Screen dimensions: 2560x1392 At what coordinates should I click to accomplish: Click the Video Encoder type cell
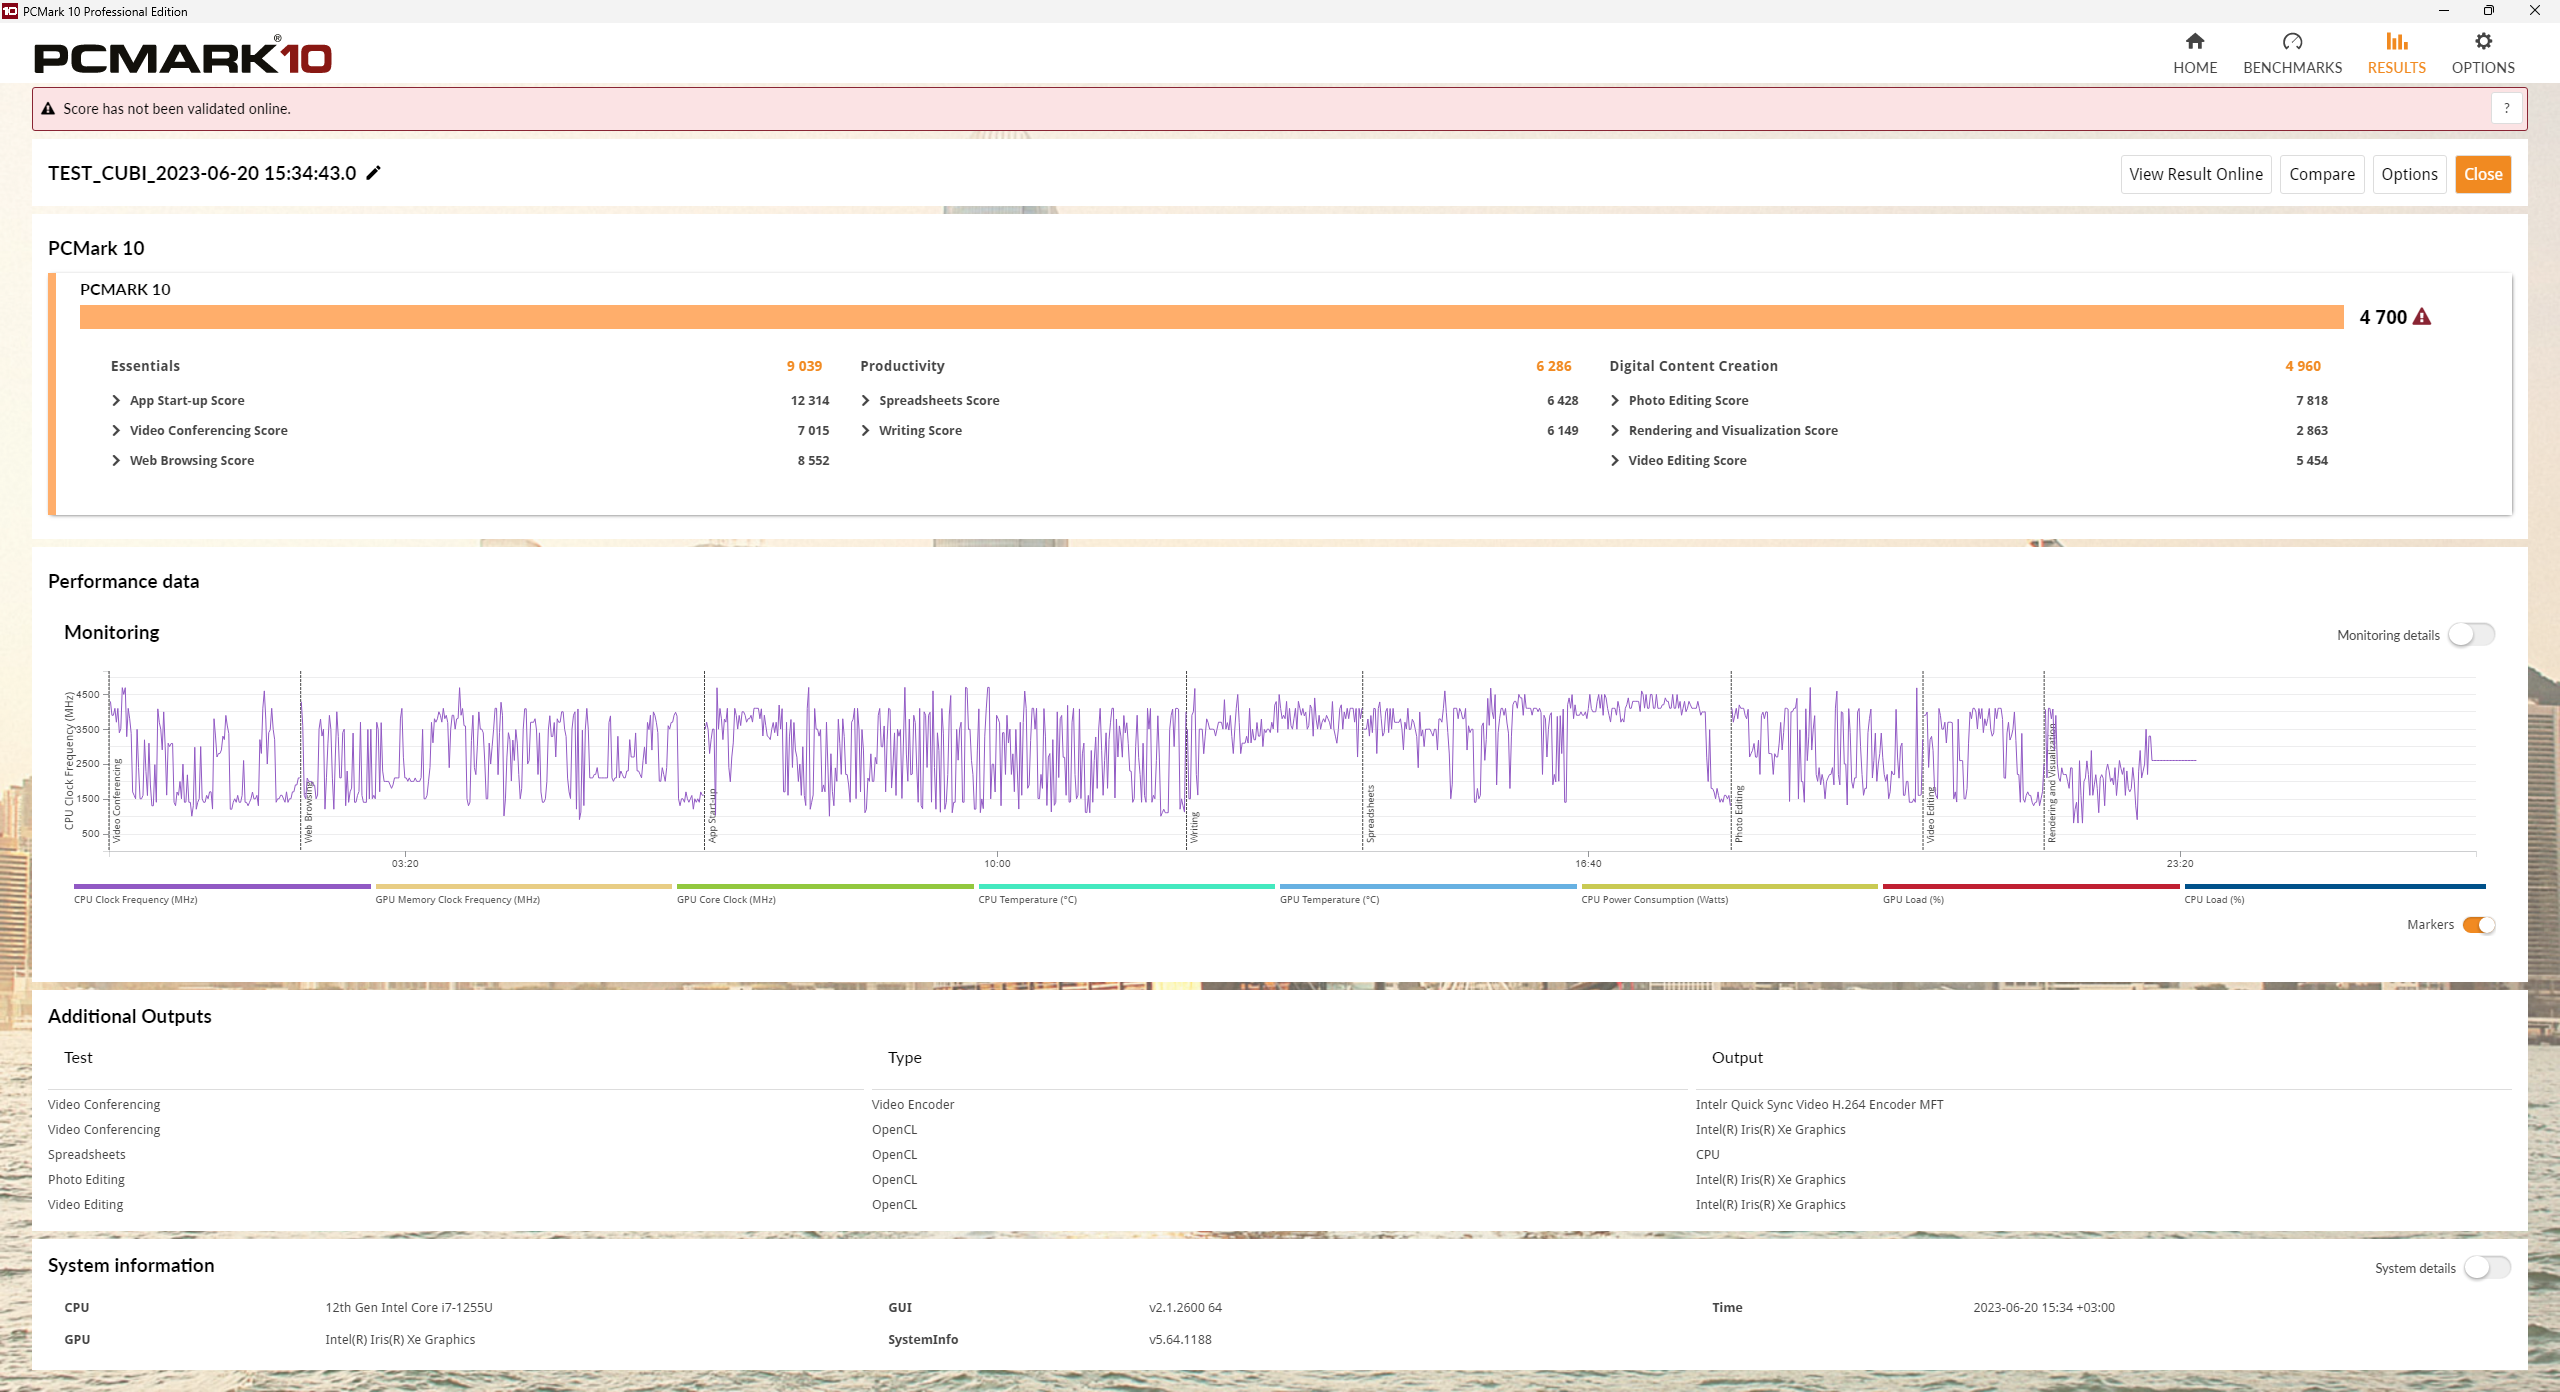pyautogui.click(x=913, y=1104)
